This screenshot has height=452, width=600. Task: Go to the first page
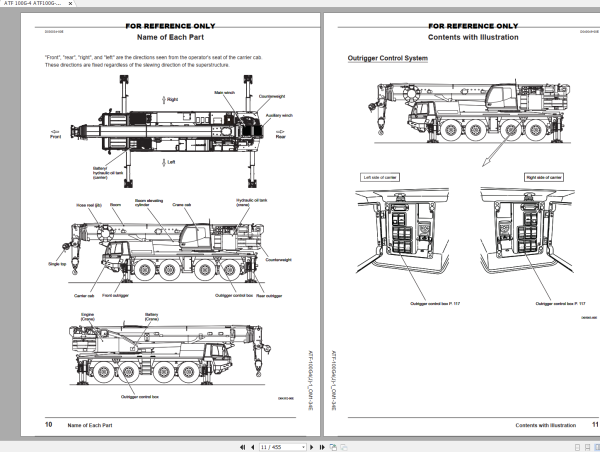click(x=242, y=447)
